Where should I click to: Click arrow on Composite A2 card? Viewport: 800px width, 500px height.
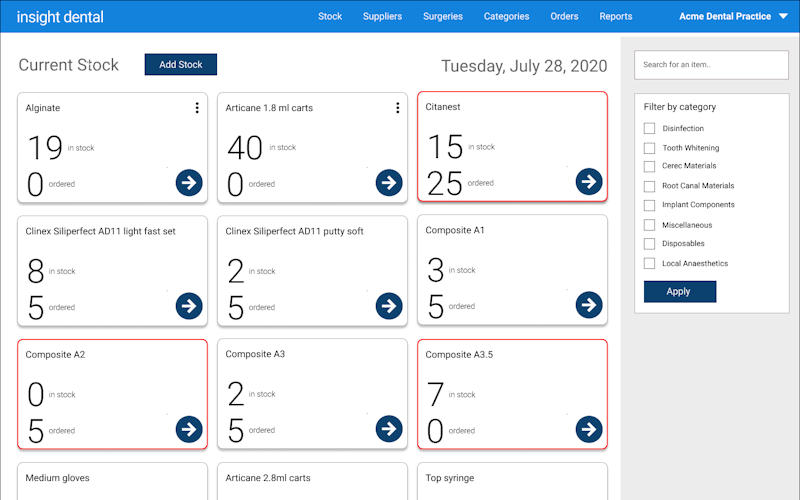pyautogui.click(x=189, y=429)
